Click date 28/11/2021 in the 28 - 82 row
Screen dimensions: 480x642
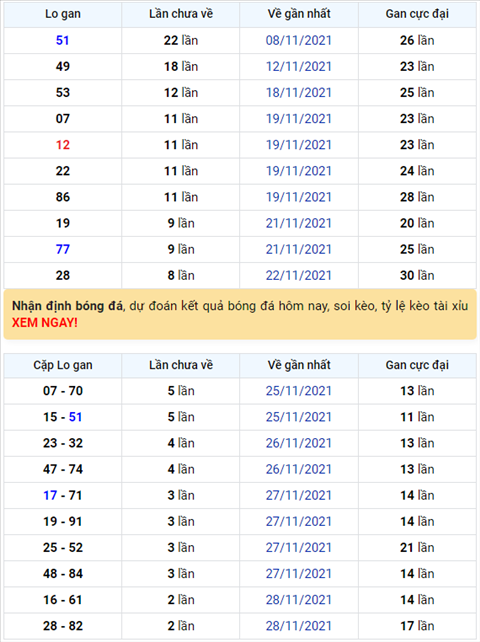tap(299, 626)
